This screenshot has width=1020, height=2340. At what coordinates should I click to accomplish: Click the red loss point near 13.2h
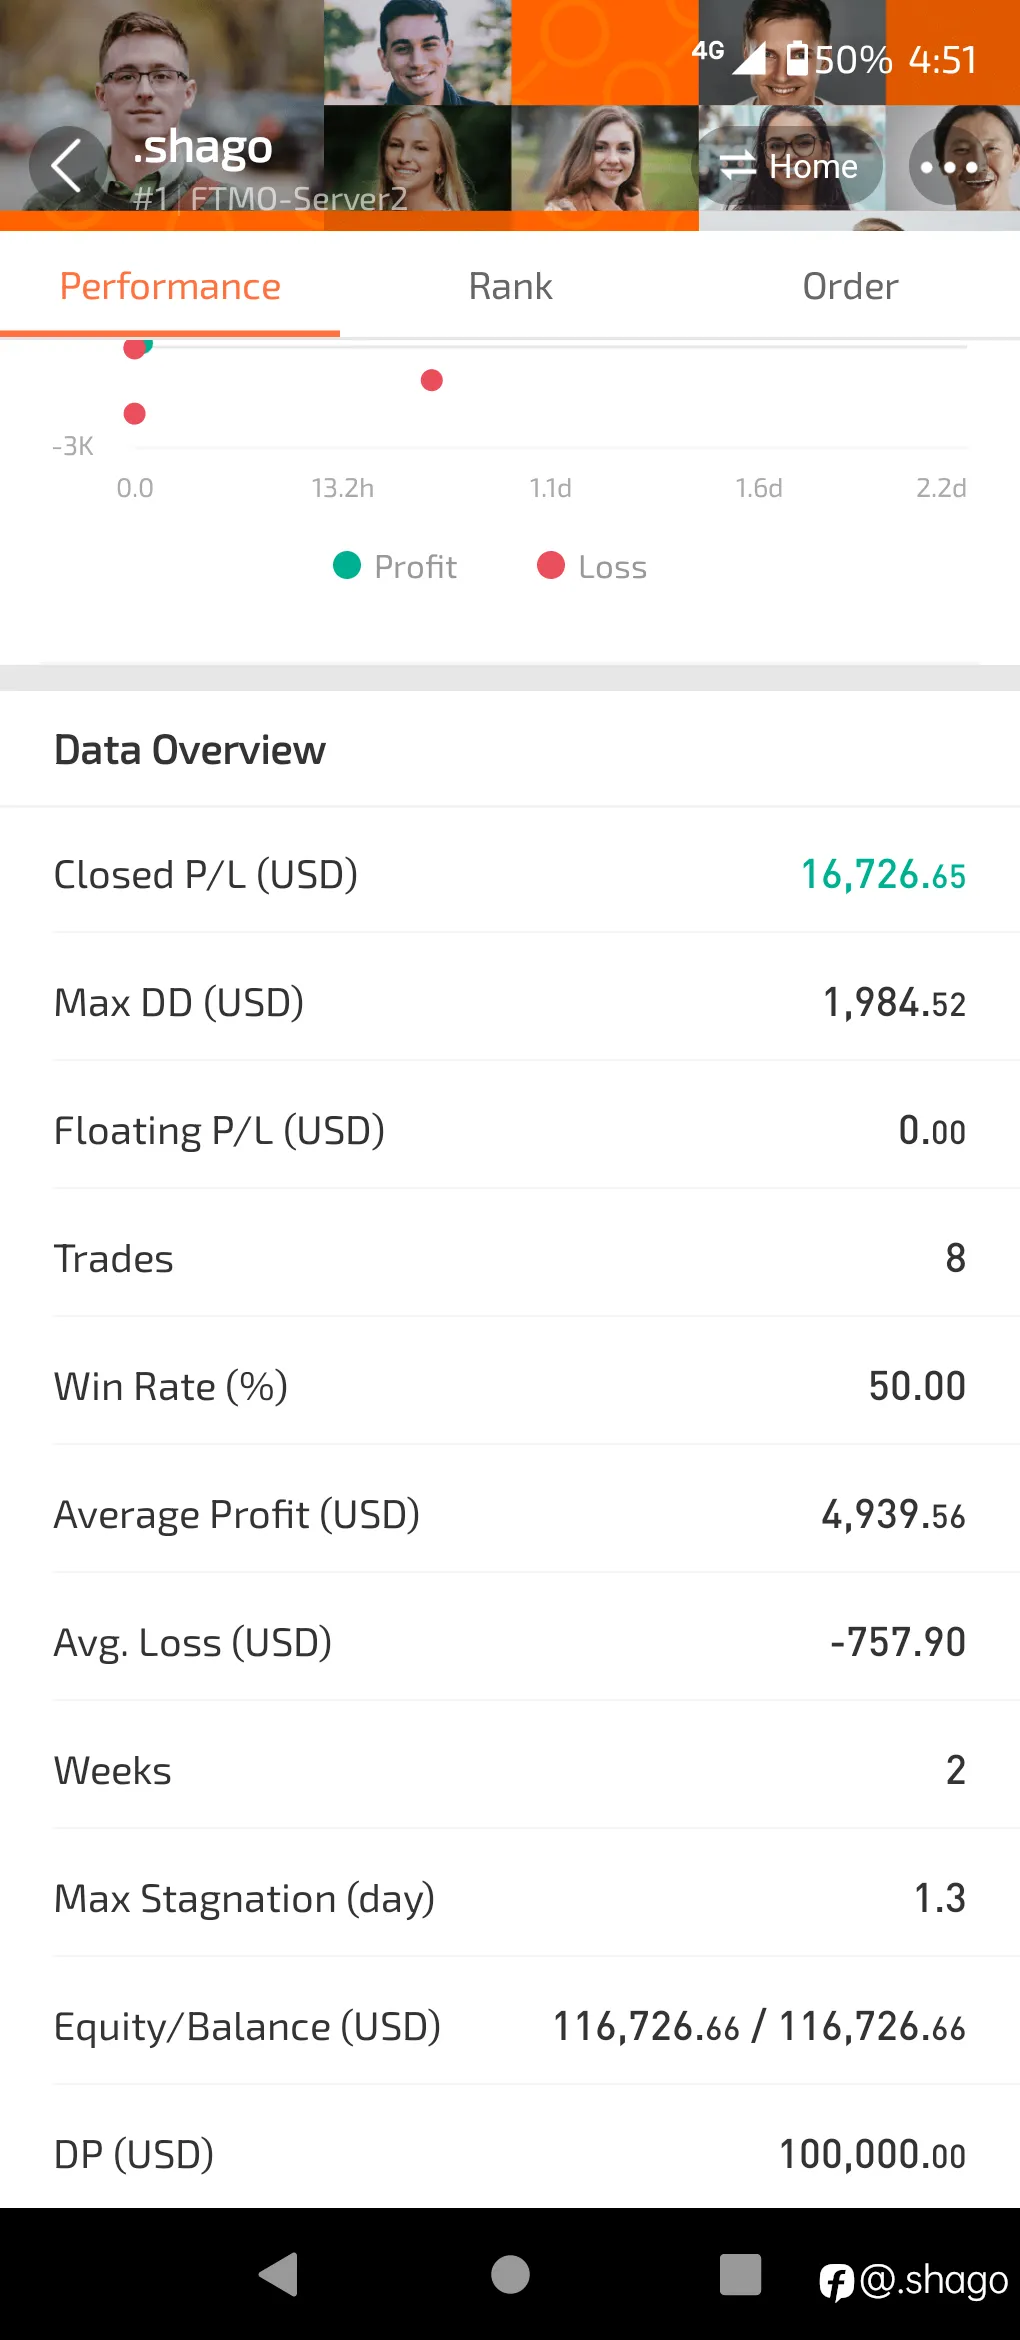click(x=432, y=380)
